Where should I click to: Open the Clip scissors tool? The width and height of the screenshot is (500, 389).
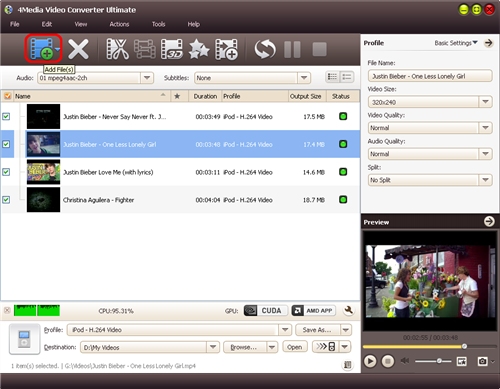click(117, 49)
